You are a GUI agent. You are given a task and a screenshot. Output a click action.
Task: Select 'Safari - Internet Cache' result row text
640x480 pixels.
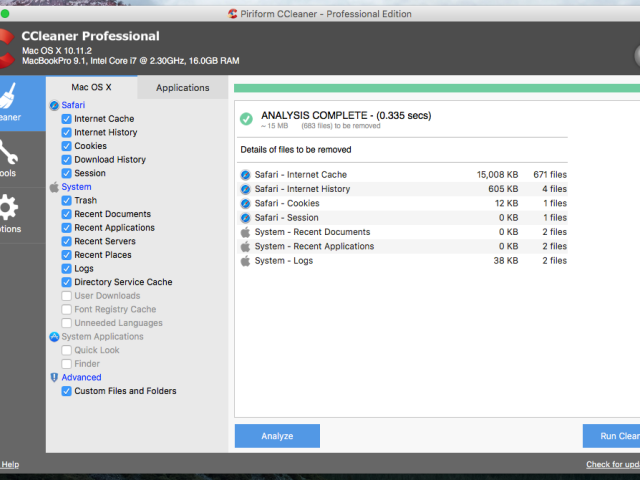[x=301, y=175]
